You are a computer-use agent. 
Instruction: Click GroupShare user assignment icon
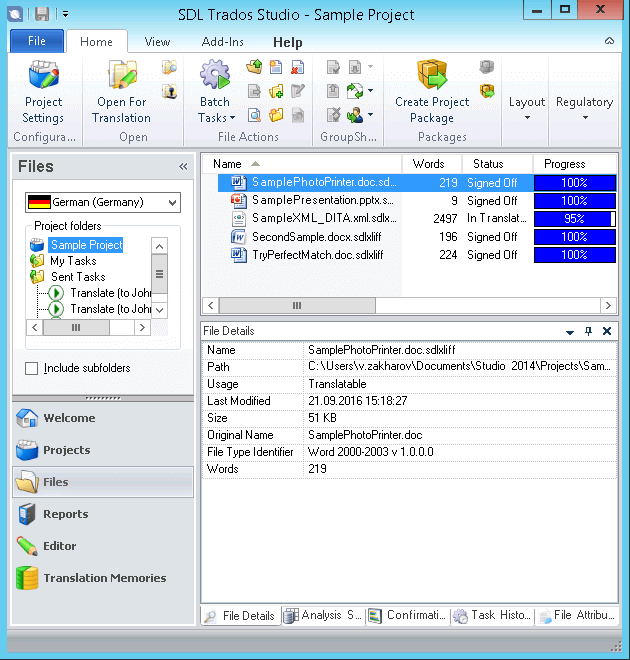(x=355, y=115)
